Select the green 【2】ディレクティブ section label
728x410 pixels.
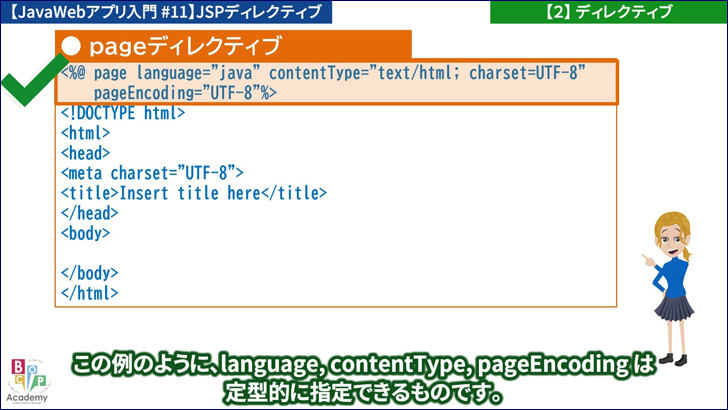(x=609, y=12)
